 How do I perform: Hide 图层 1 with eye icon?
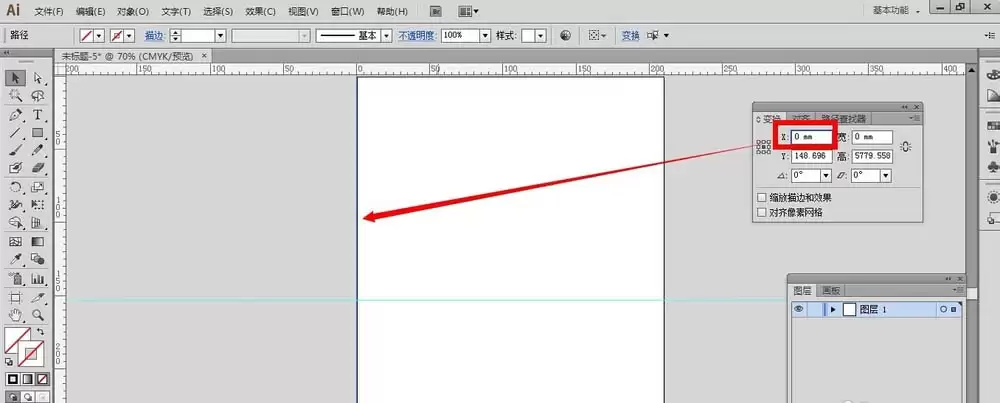[x=798, y=309]
